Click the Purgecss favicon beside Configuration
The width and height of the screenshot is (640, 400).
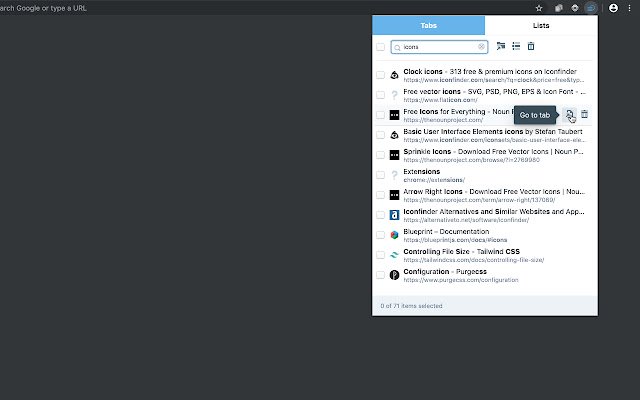(x=394, y=275)
